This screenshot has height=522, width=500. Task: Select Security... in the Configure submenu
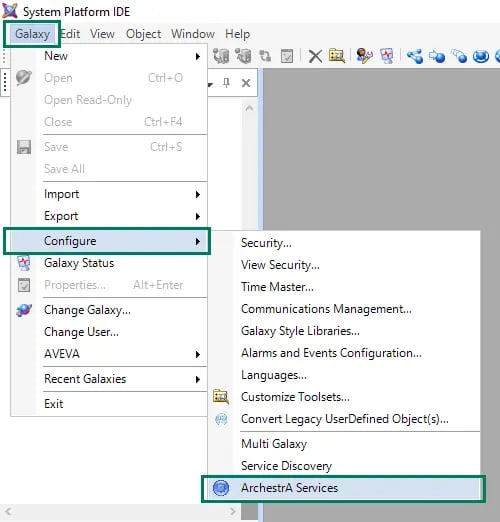pyautogui.click(x=266, y=243)
